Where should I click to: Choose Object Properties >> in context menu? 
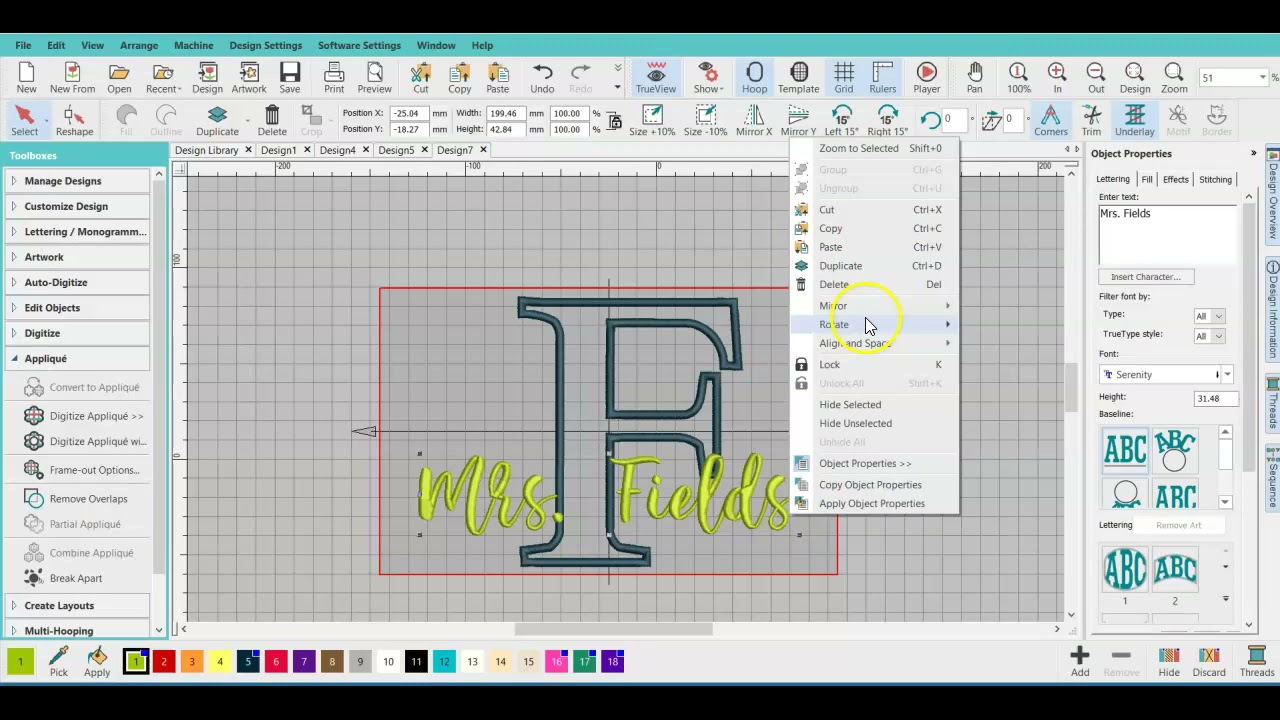tap(875, 463)
